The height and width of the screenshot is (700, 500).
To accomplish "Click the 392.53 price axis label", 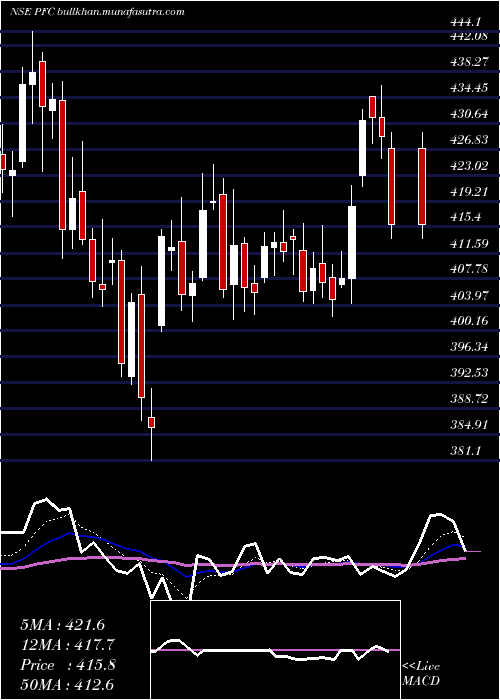I will (469, 373).
